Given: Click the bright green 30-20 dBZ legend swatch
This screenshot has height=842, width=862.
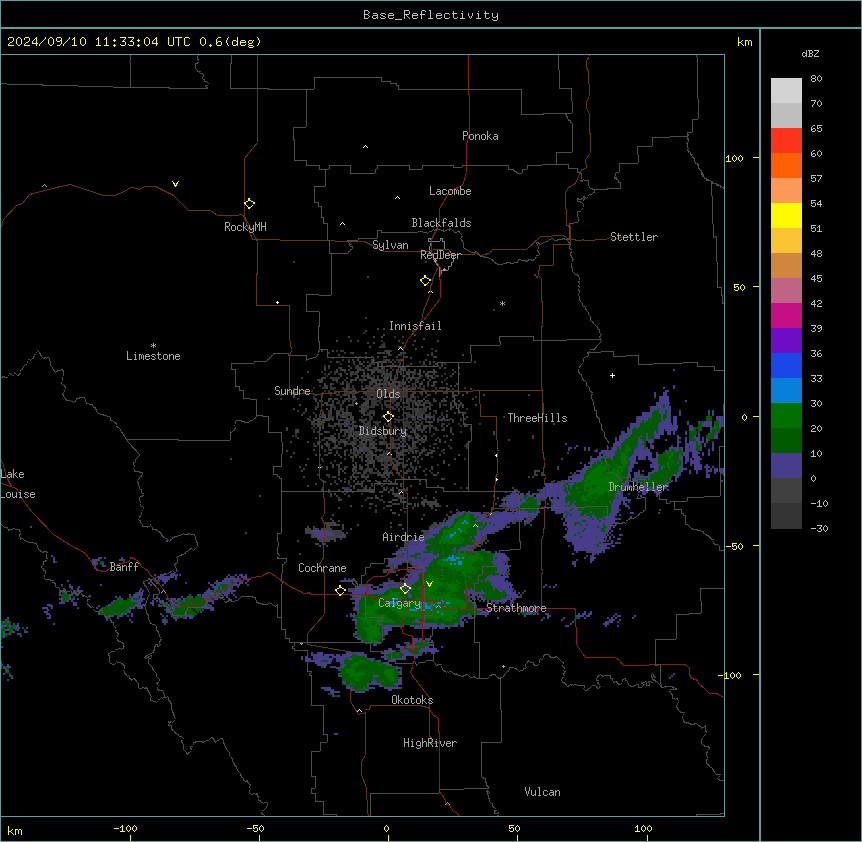Looking at the screenshot, I should pos(786,416).
